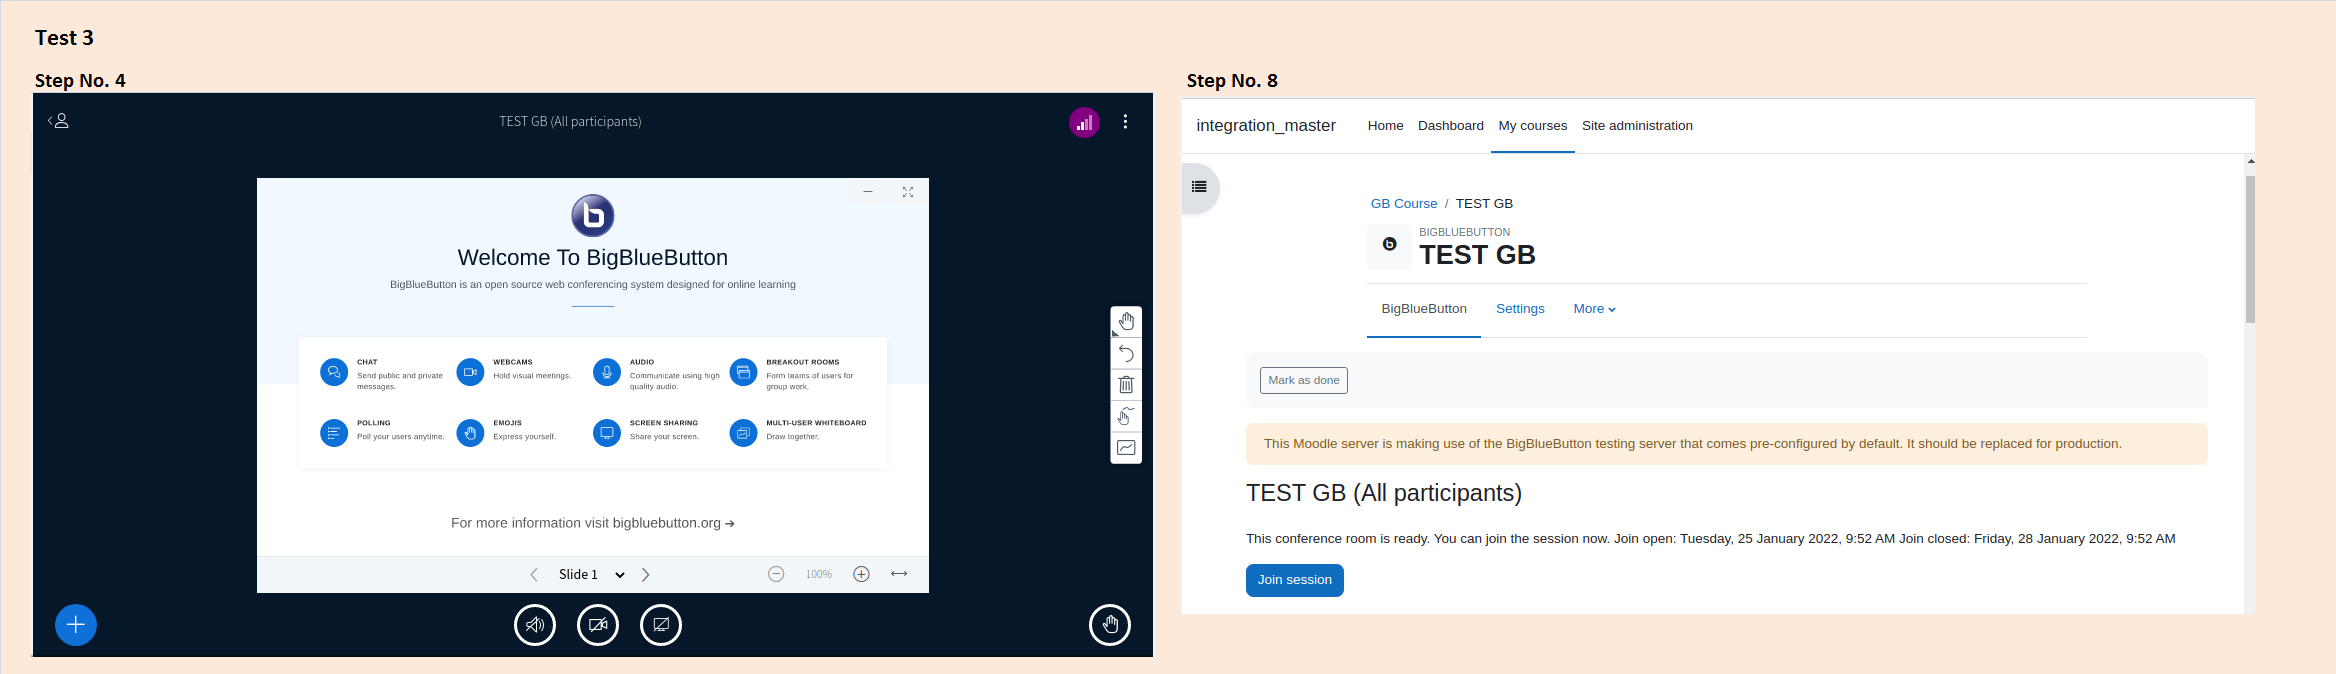Toggle the users list panel icon
The width and height of the screenshot is (2336, 674).
(x=58, y=121)
